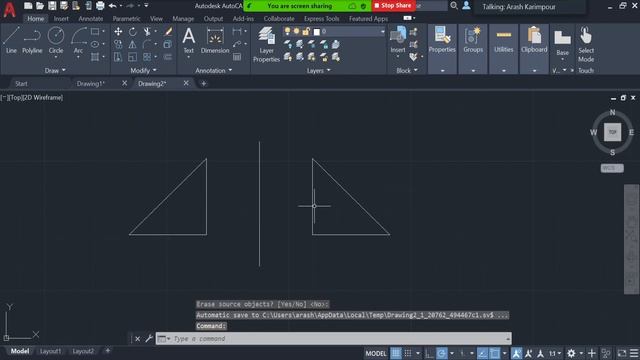Open workspace switching gear dropdown
The width and height of the screenshot is (640, 360).
pos(573,353)
